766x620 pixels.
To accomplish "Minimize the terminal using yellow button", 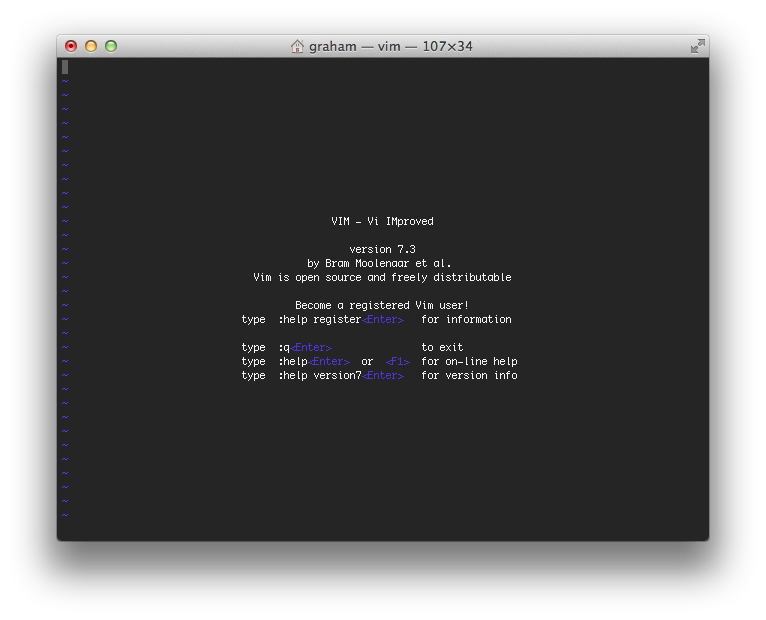I will [x=91, y=46].
